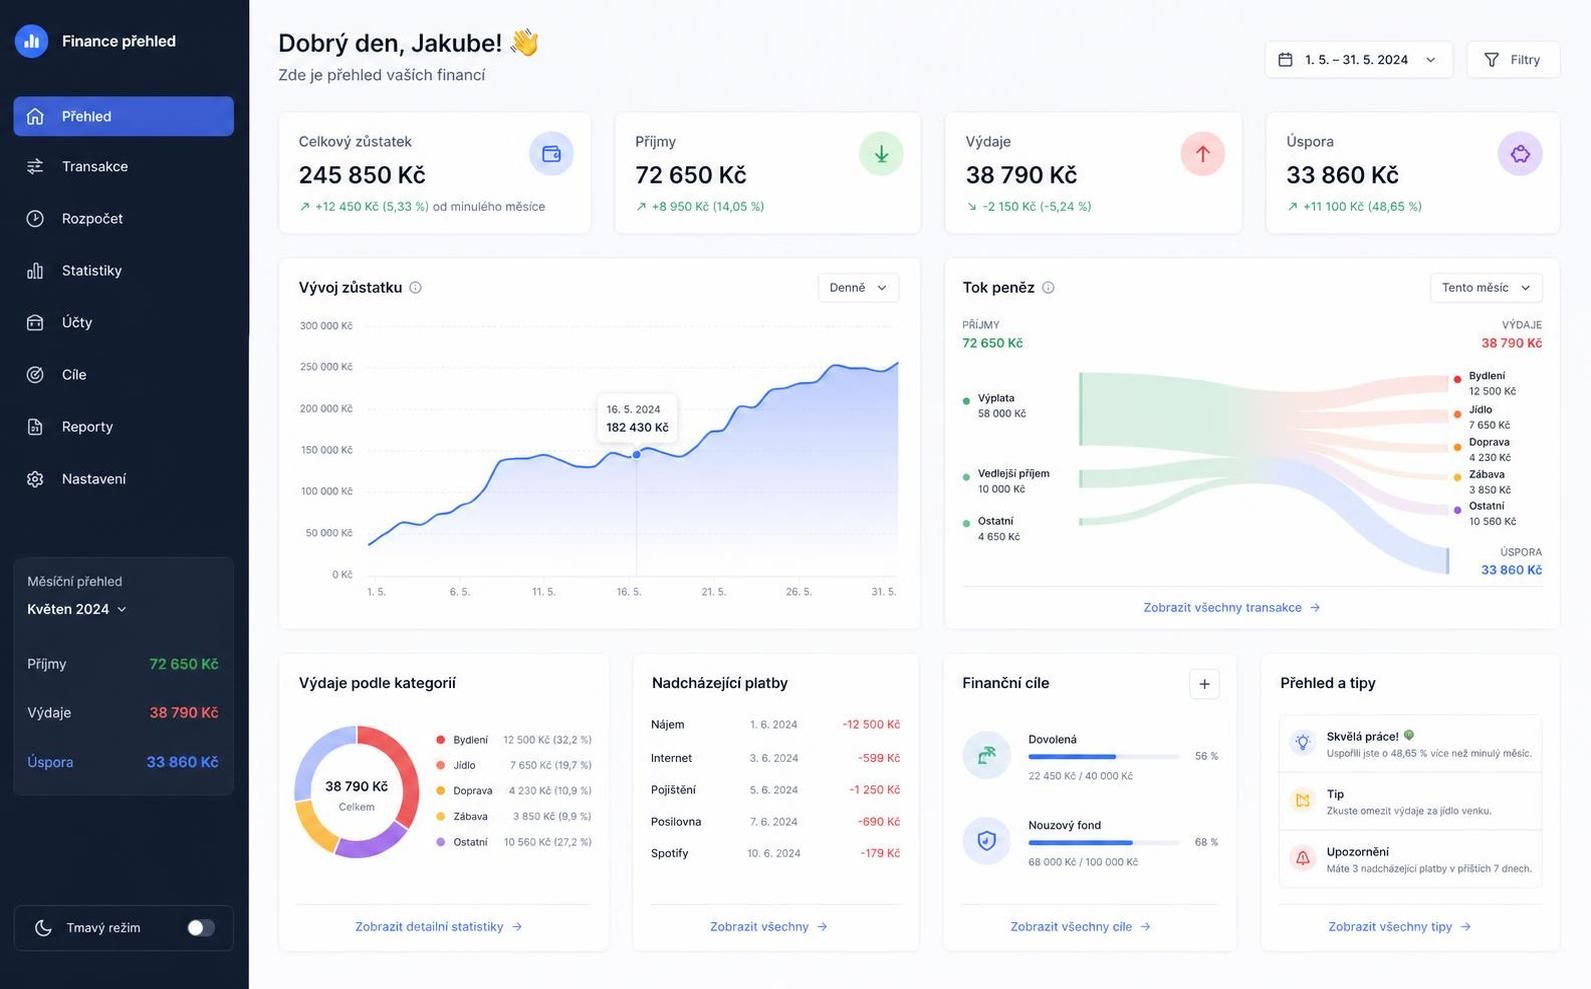1591x989 pixels.
Task: Click the wallet icon in Celkový zůstatek card
Action: click(551, 154)
